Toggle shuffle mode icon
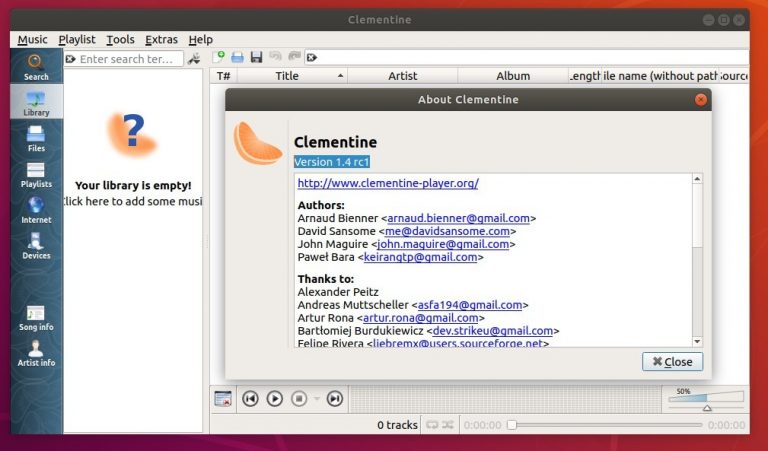The height and width of the screenshot is (451, 768). pyautogui.click(x=448, y=425)
